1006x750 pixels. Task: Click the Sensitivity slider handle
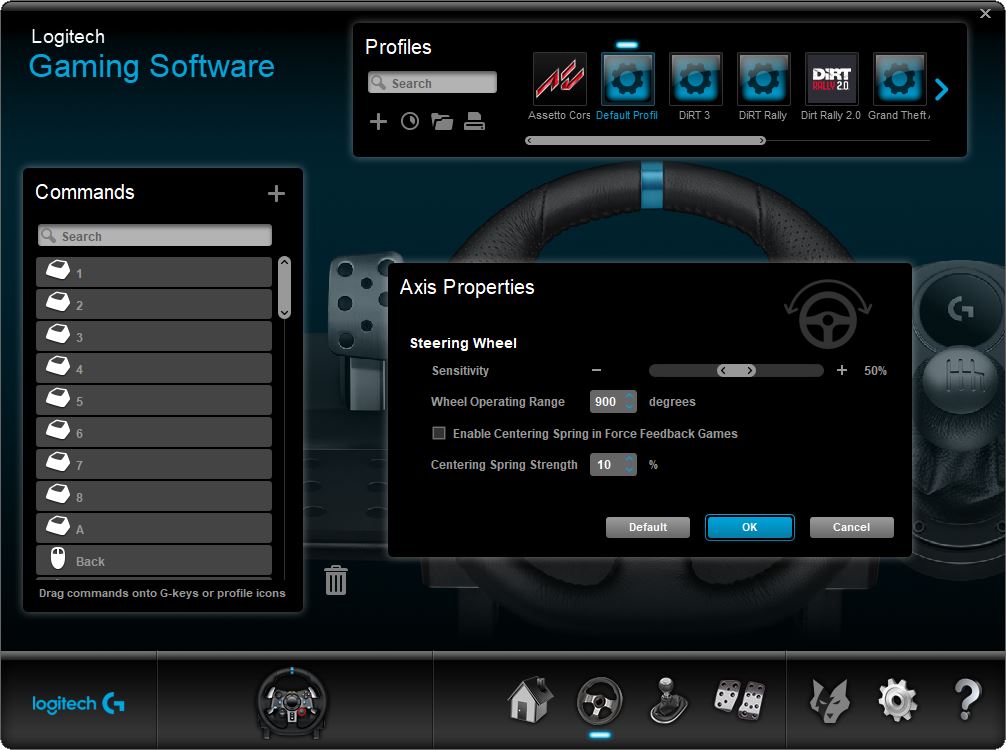[x=736, y=370]
